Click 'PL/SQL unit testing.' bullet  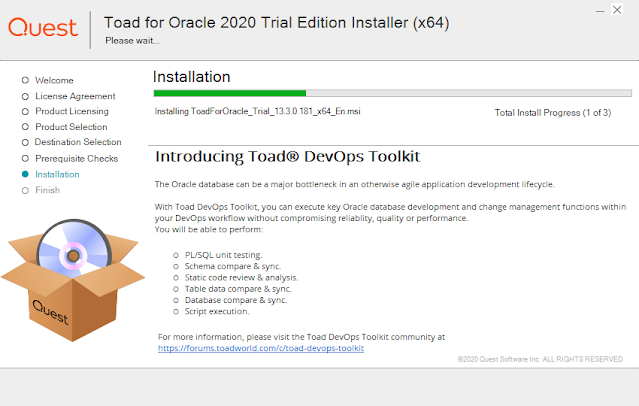[x=223, y=255]
